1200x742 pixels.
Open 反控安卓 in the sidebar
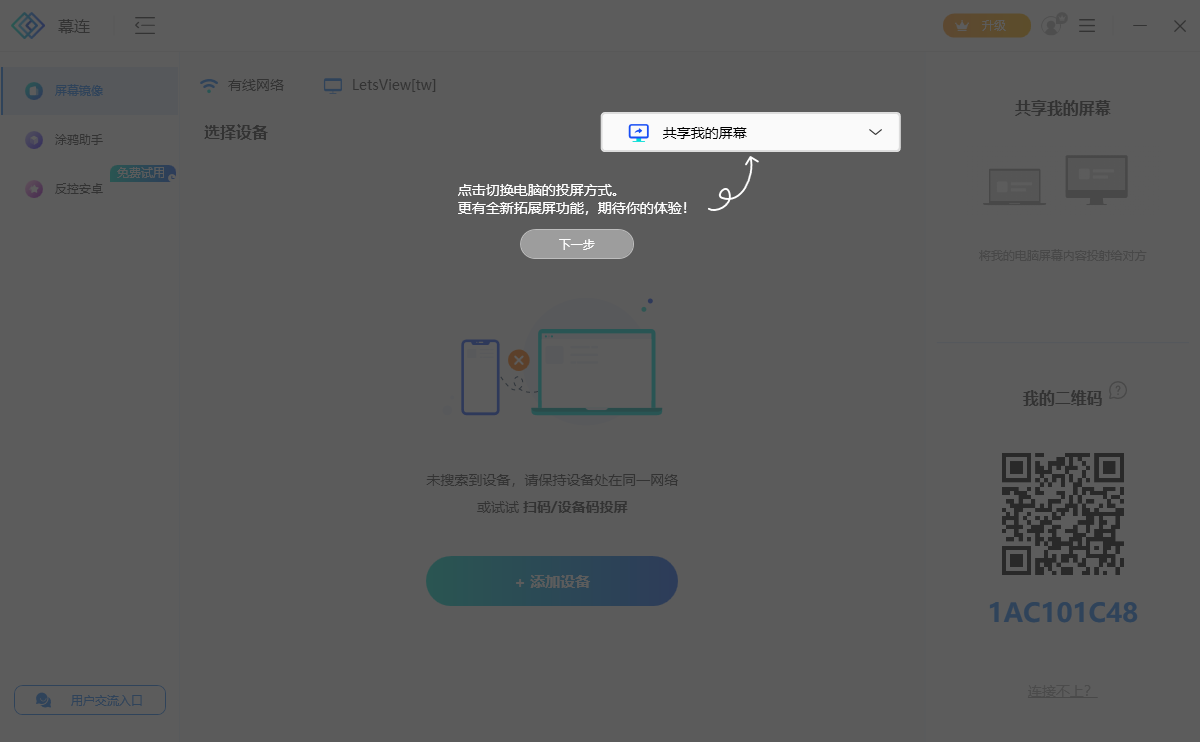90,188
